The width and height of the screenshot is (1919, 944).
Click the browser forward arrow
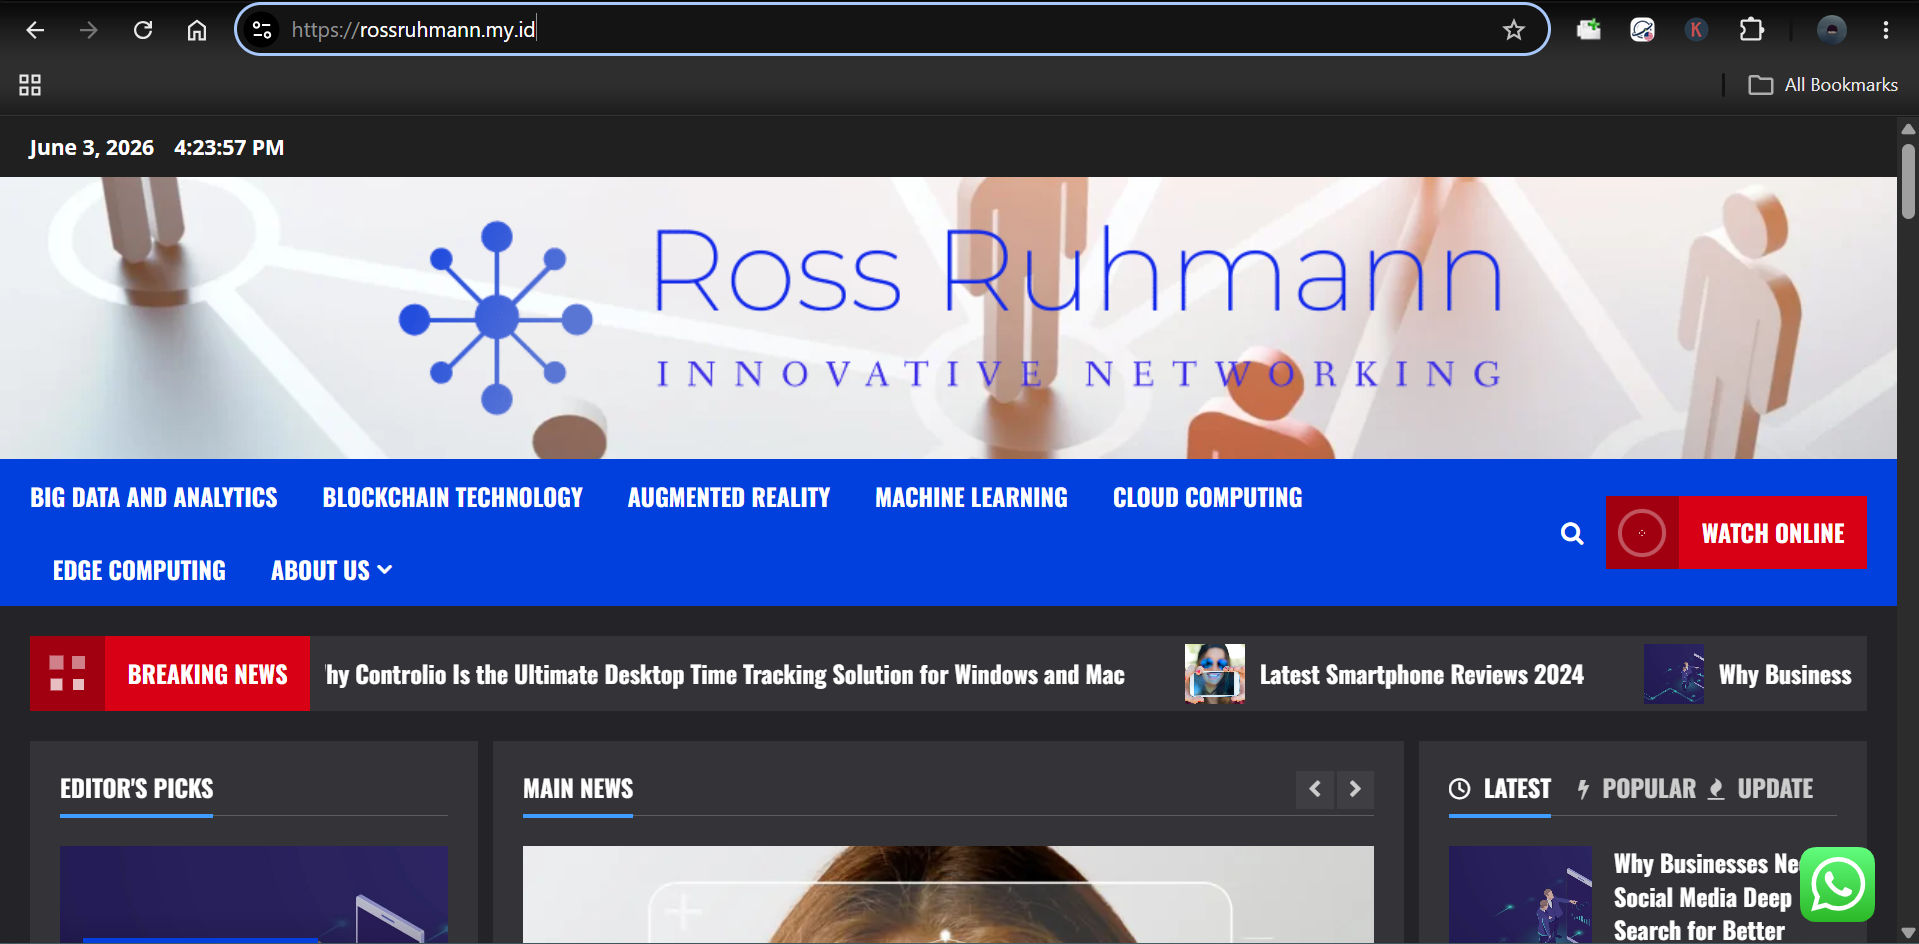point(89,30)
